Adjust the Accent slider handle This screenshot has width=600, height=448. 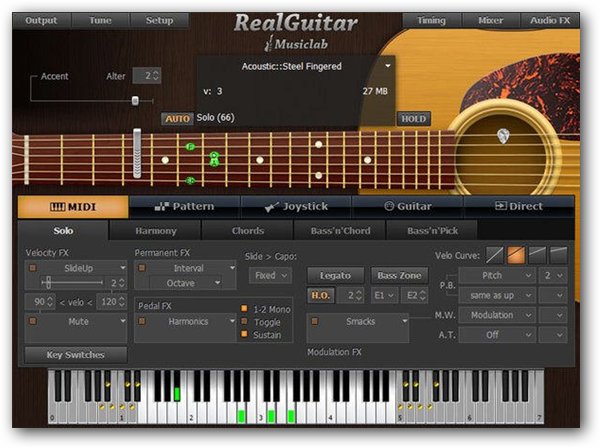point(135,100)
